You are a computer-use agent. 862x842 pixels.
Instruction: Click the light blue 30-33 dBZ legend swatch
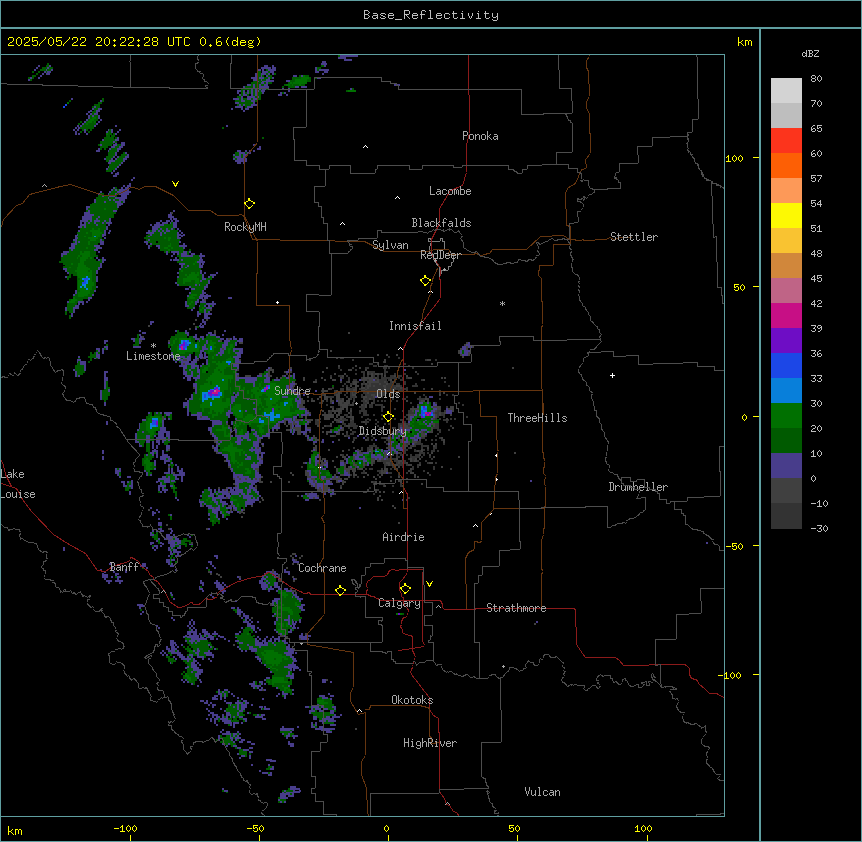point(786,390)
